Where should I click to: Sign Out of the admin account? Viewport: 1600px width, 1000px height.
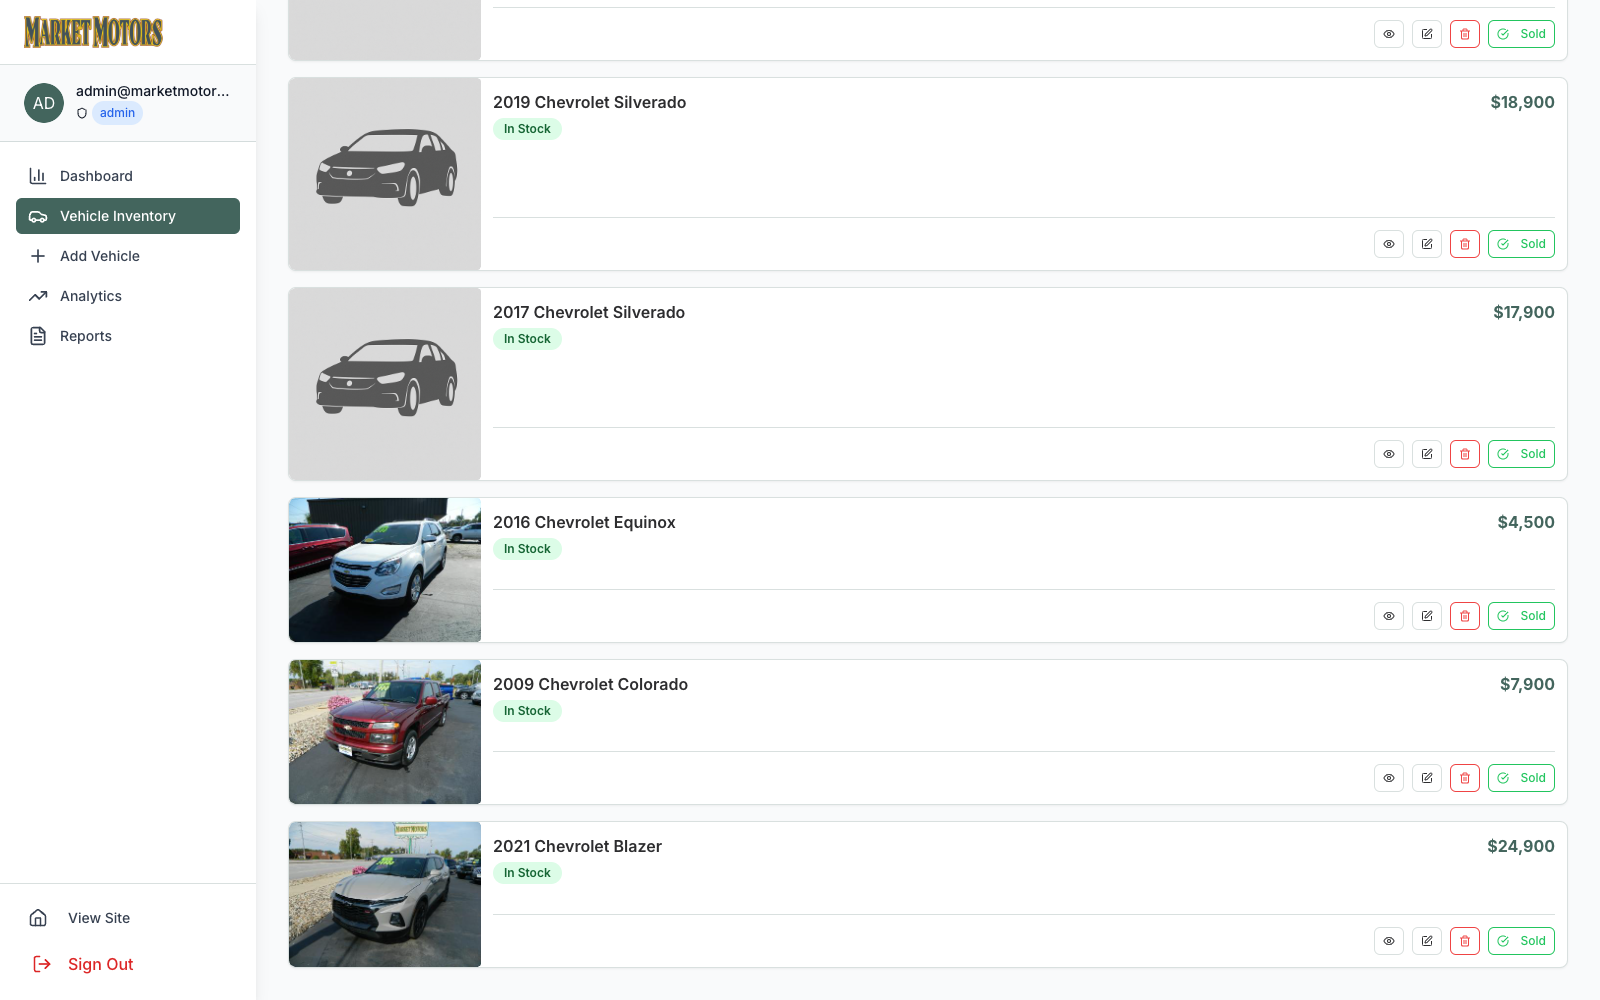point(128,964)
